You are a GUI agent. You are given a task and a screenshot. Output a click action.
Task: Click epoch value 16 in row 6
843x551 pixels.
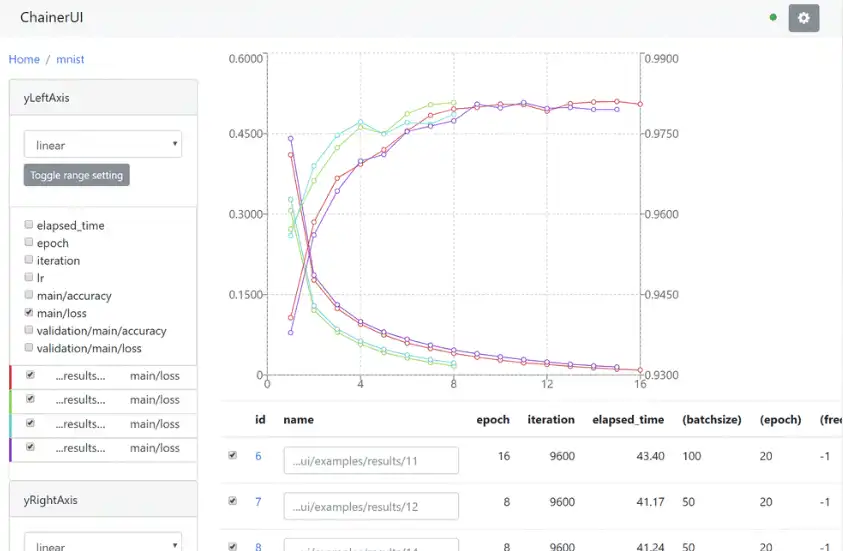click(504, 456)
